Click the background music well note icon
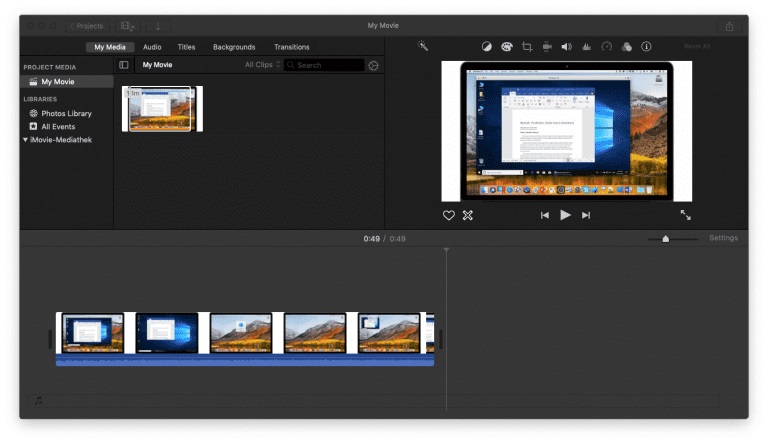The image size is (768, 443). click(x=38, y=400)
